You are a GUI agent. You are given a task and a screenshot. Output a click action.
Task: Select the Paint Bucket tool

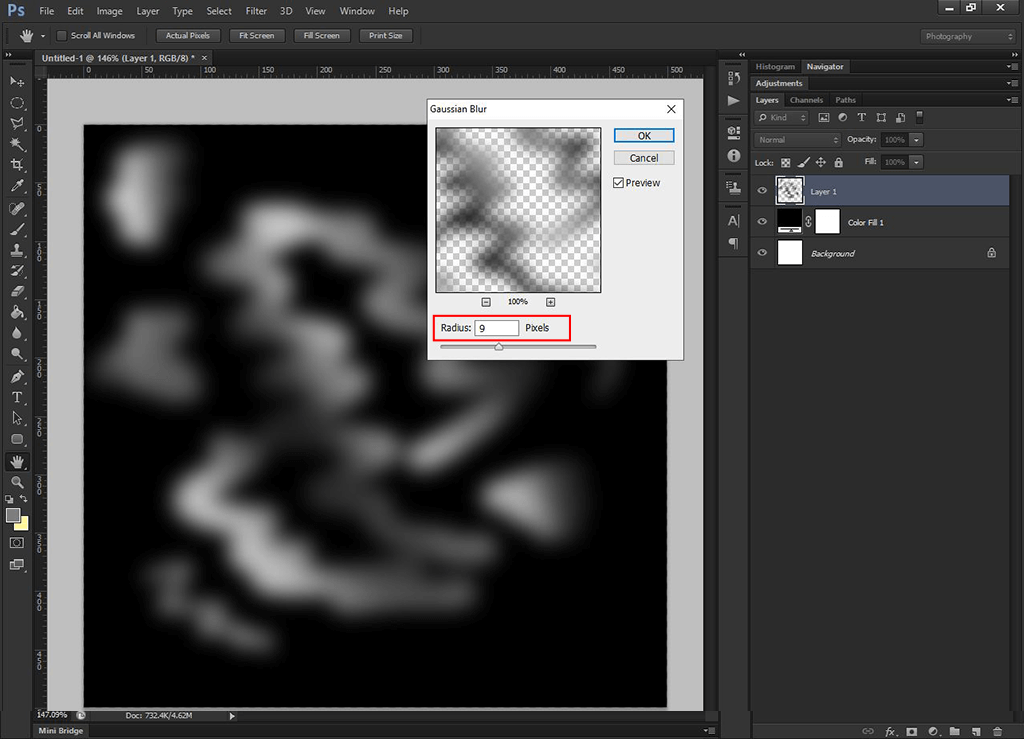pyautogui.click(x=17, y=313)
